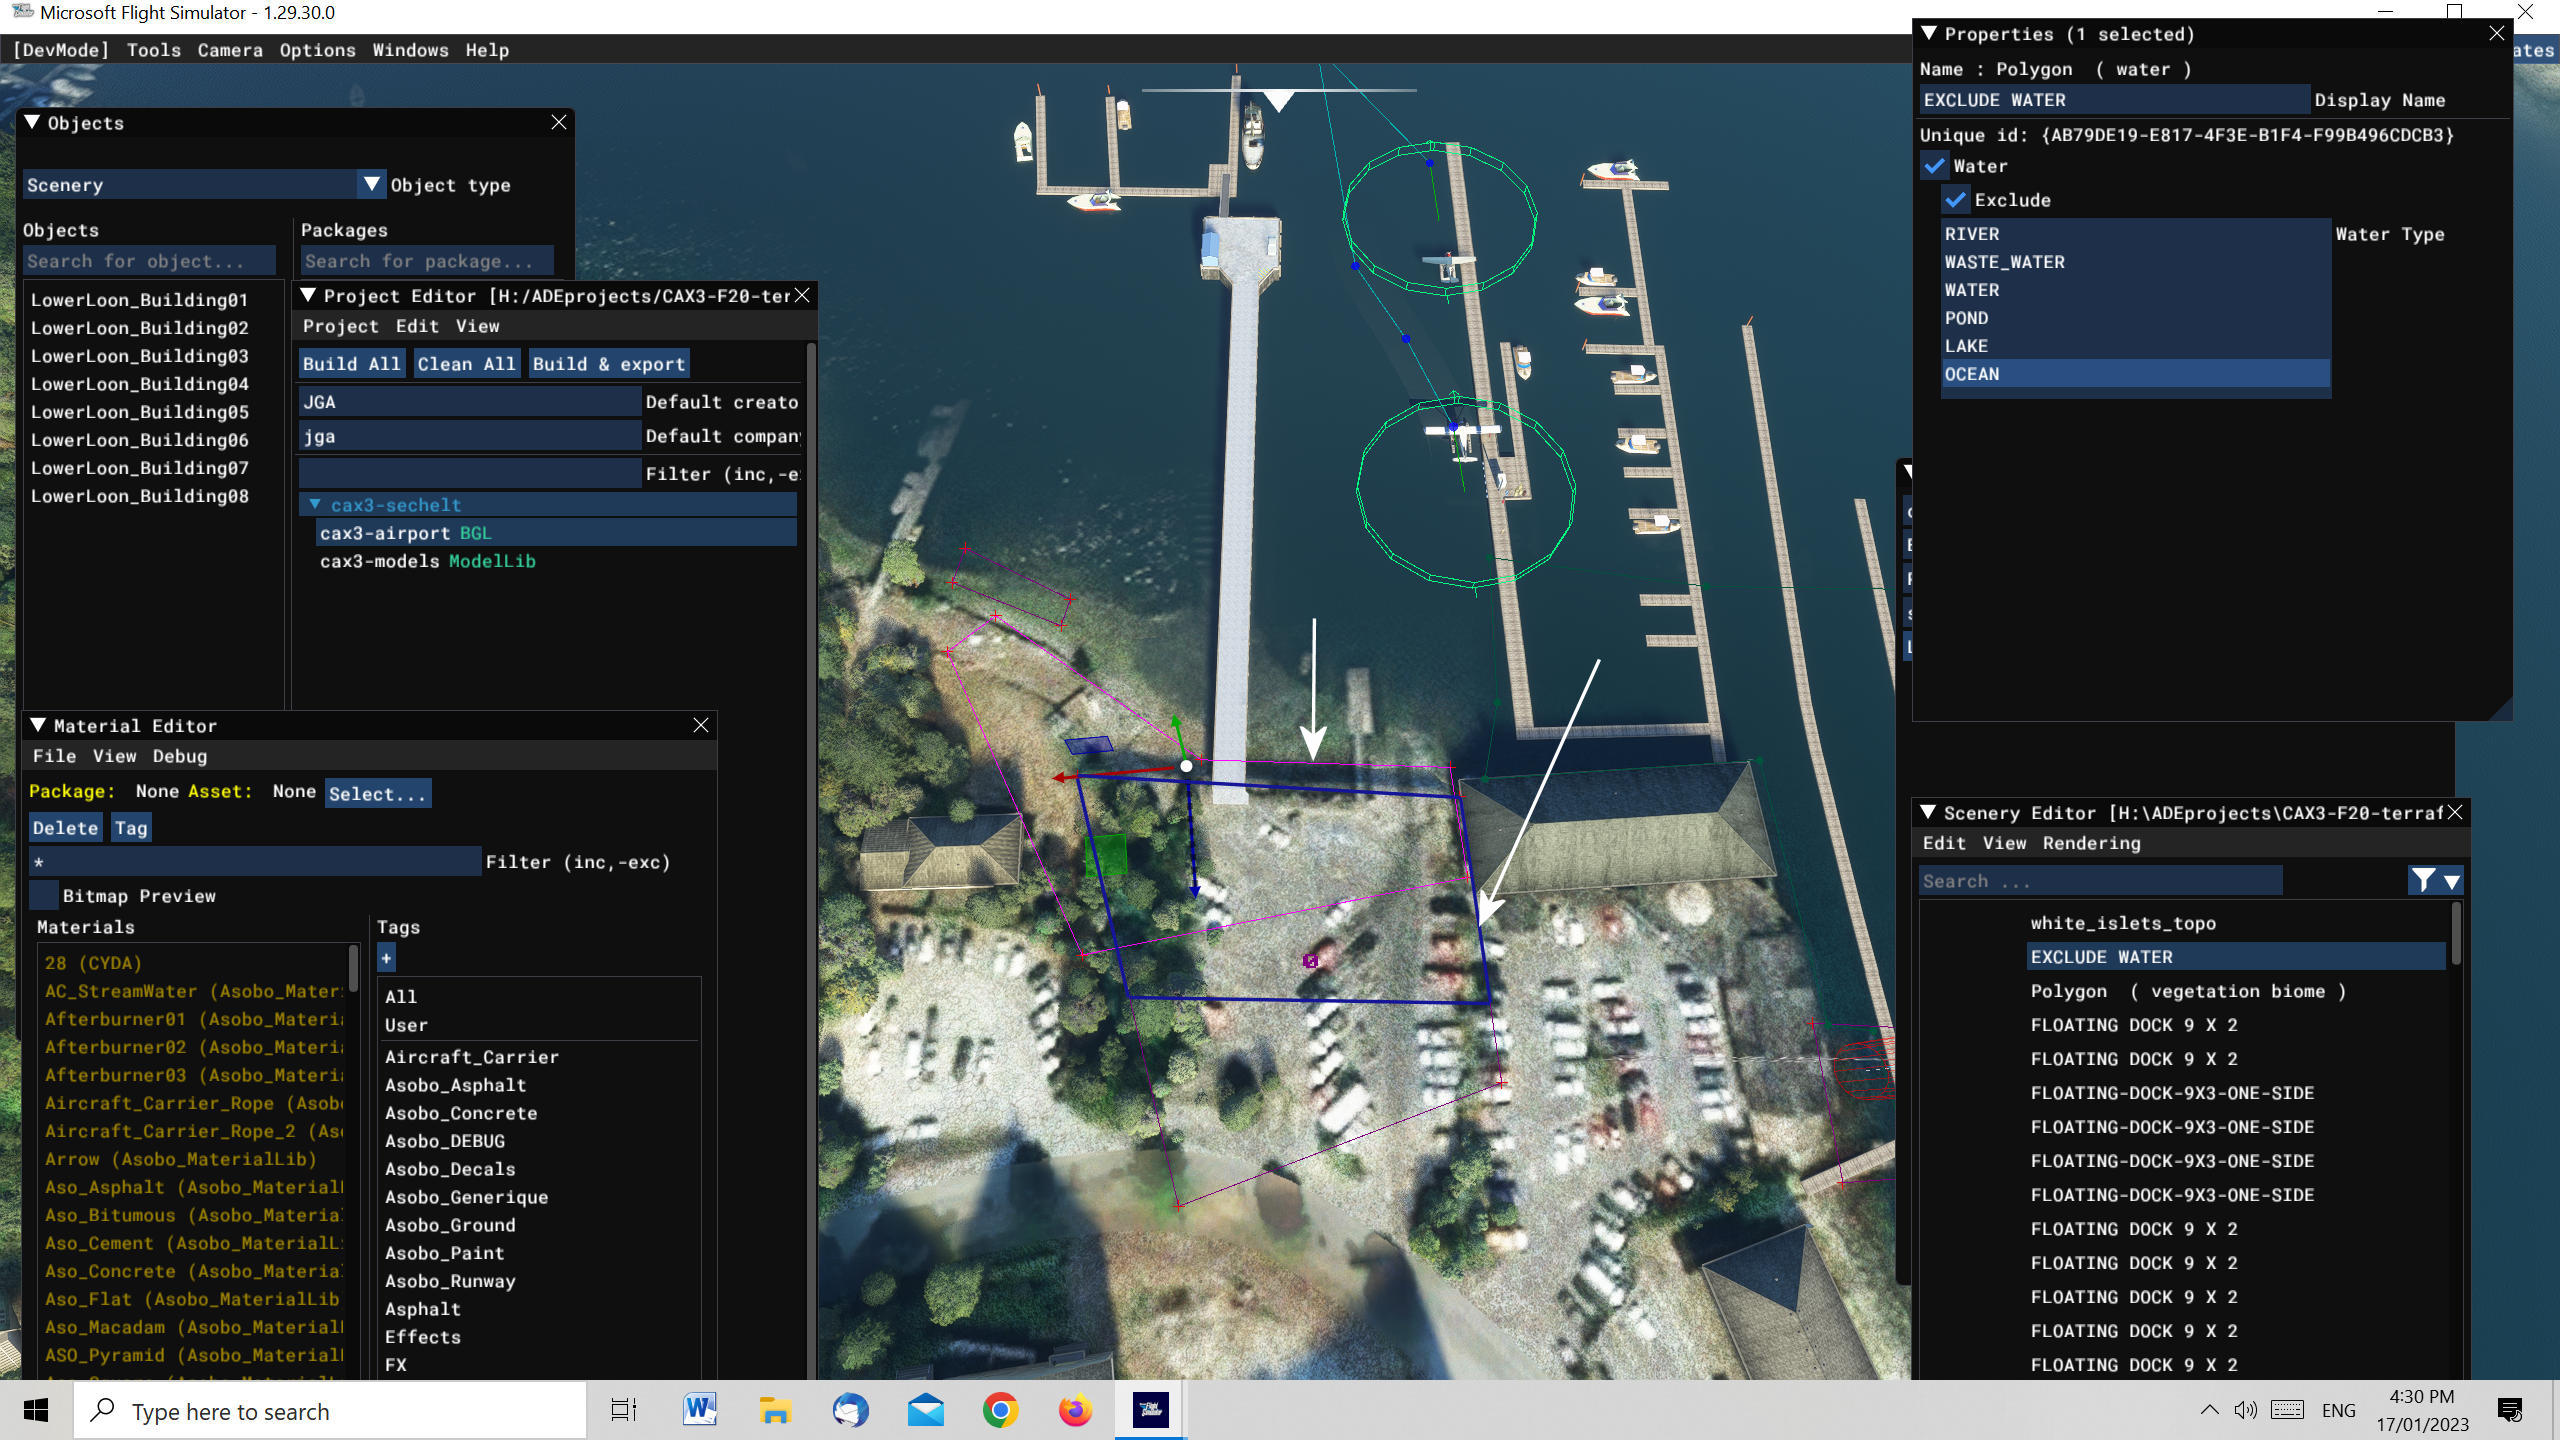Select the Aircraft_Carrier tag

(x=471, y=1056)
